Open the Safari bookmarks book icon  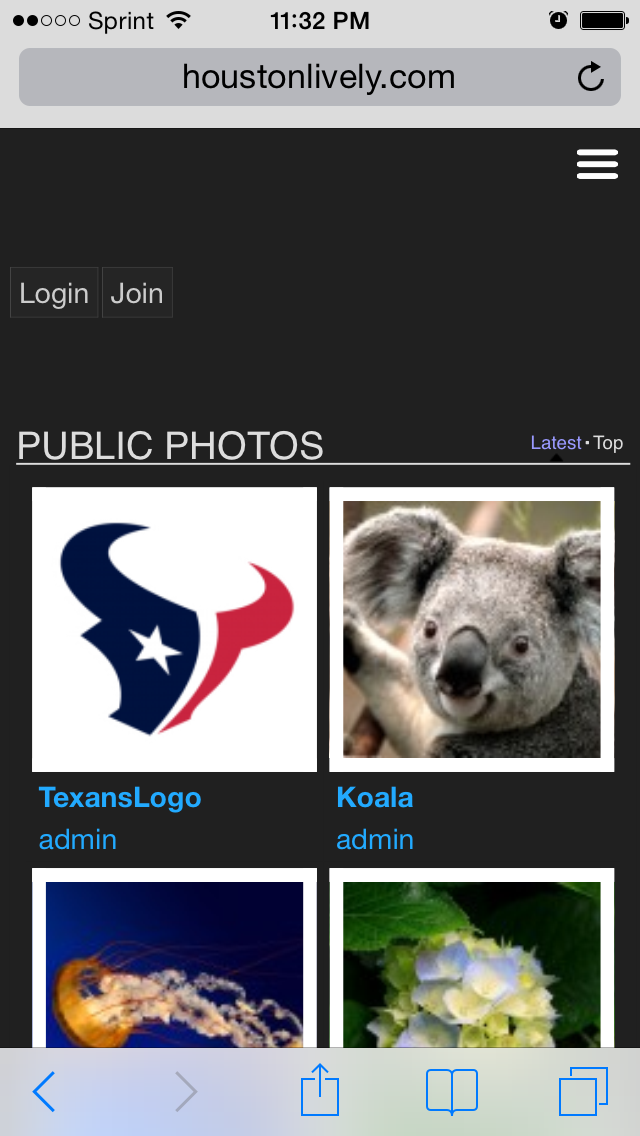(452, 1091)
